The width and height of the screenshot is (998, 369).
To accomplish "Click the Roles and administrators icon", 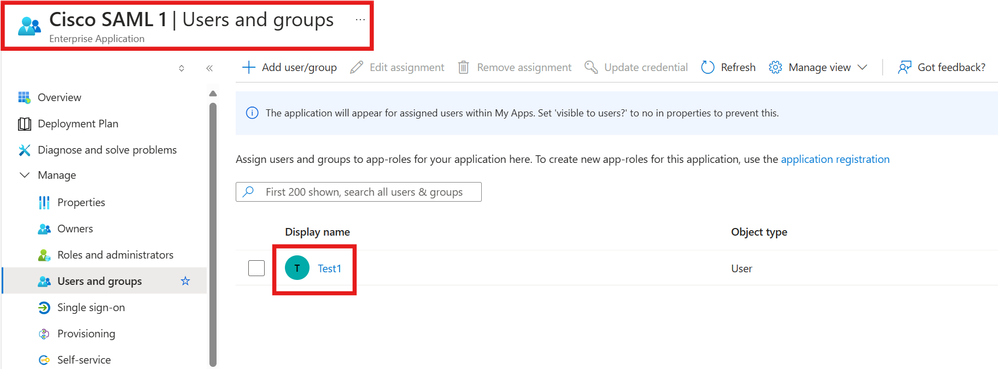I will [44, 255].
